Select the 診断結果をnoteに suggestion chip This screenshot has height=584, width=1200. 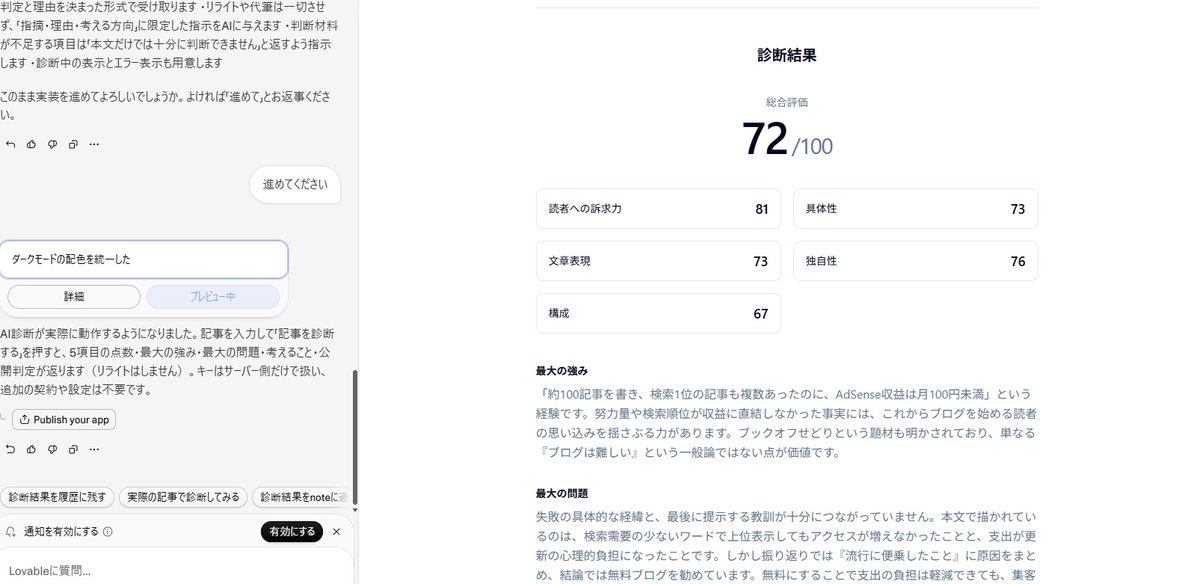[x=300, y=497]
